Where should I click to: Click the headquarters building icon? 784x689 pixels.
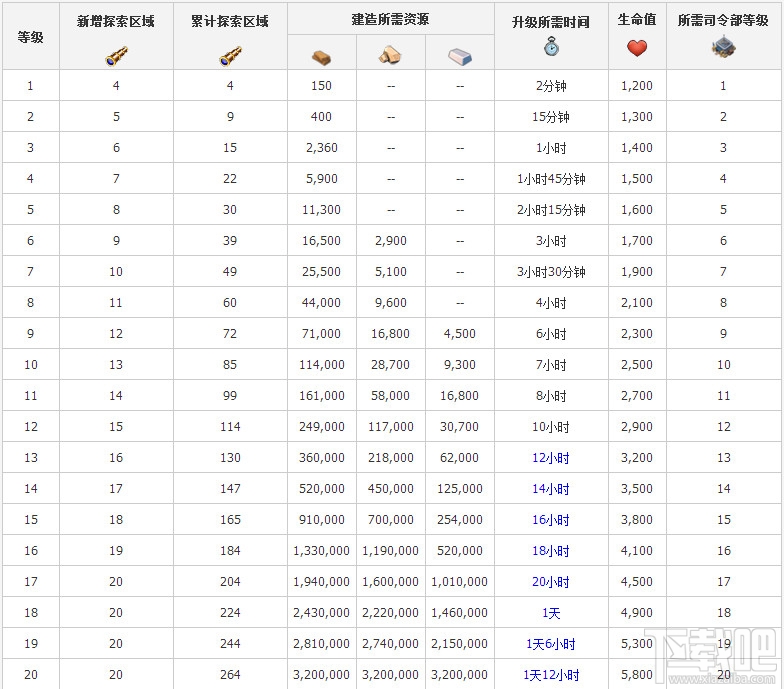click(723, 46)
